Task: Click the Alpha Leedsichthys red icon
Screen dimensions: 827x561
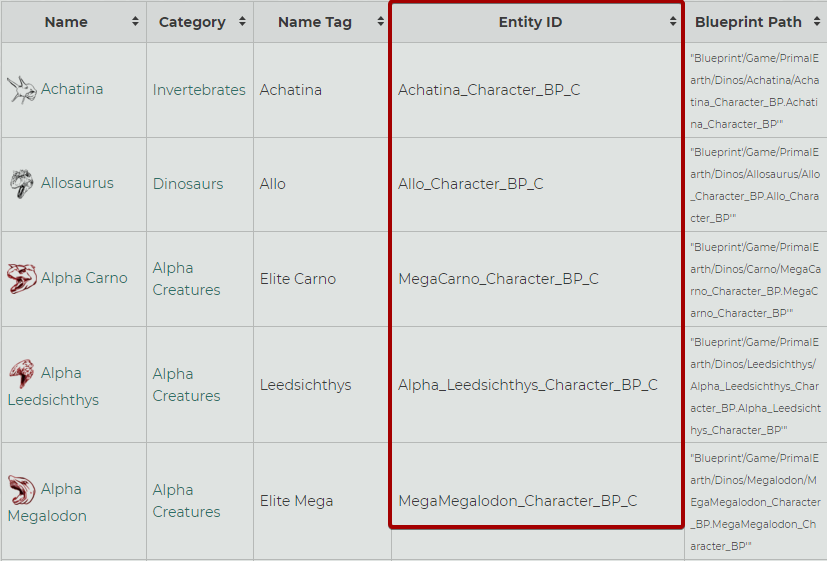Action: (x=21, y=374)
